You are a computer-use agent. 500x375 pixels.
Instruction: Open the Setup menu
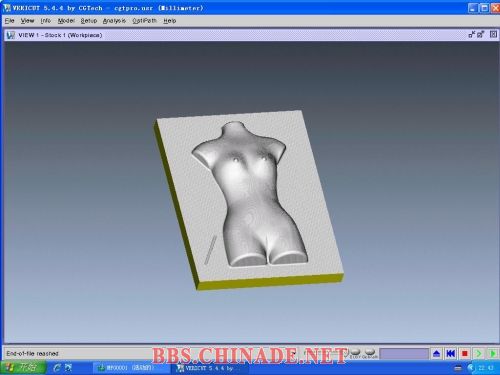(89, 21)
